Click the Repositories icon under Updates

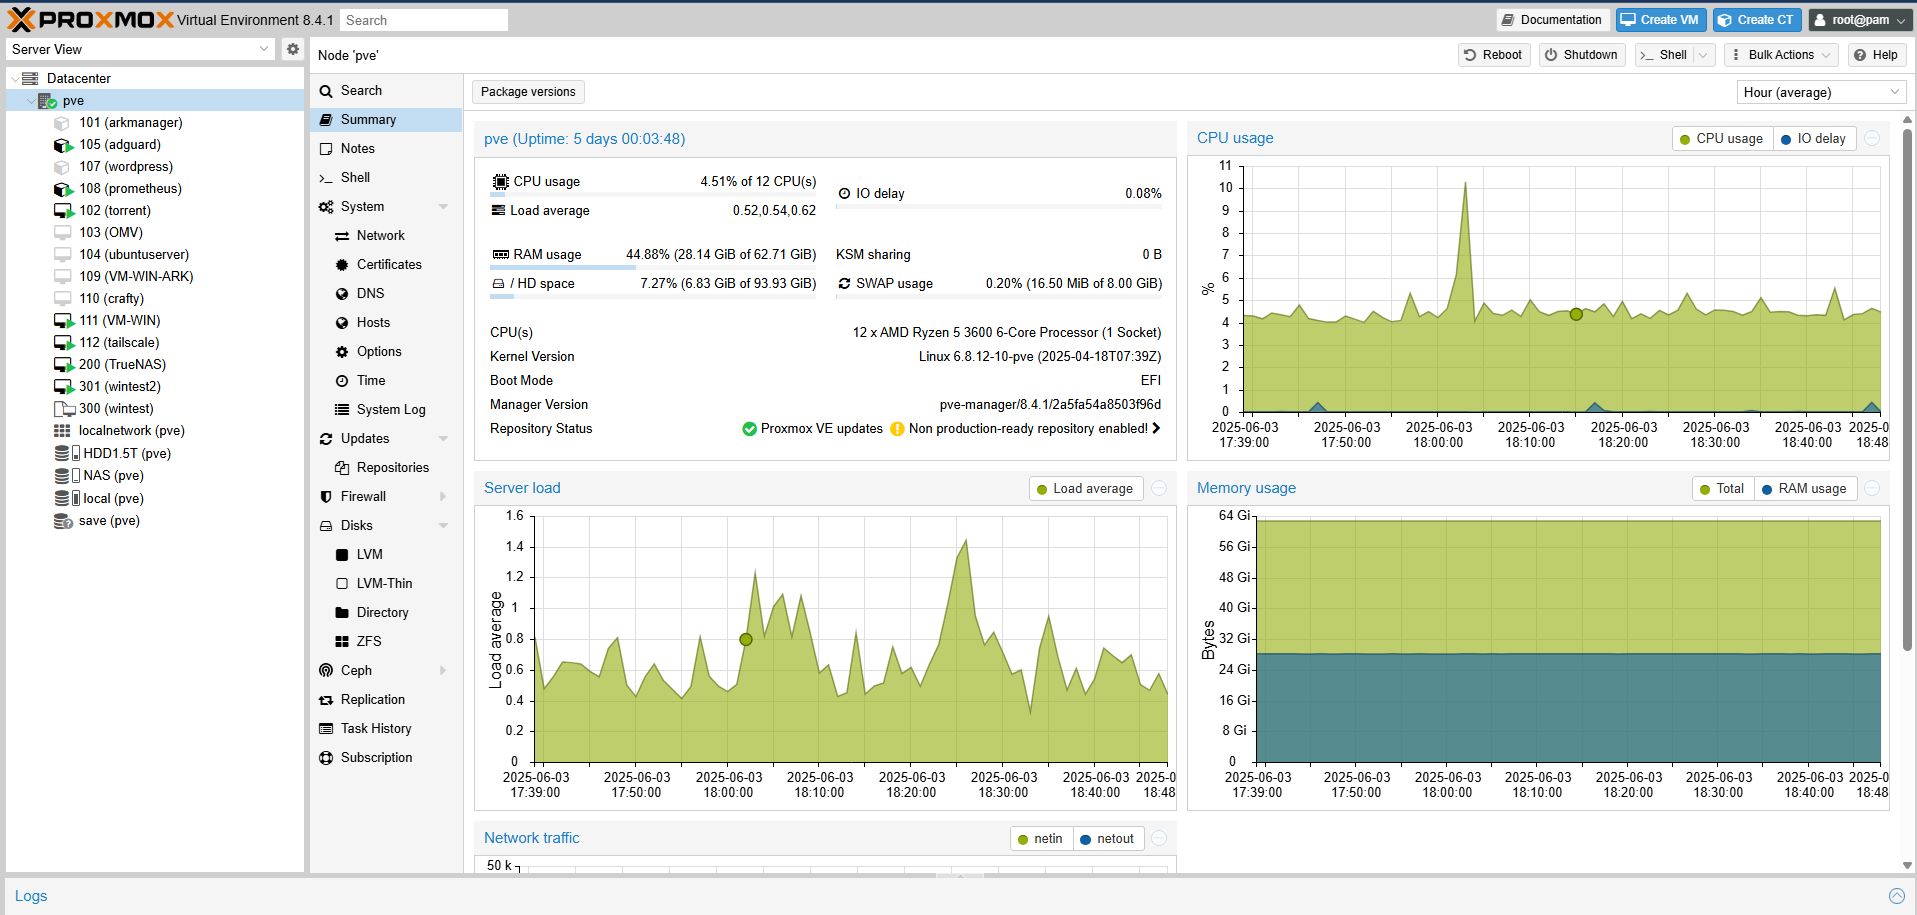tap(342, 468)
